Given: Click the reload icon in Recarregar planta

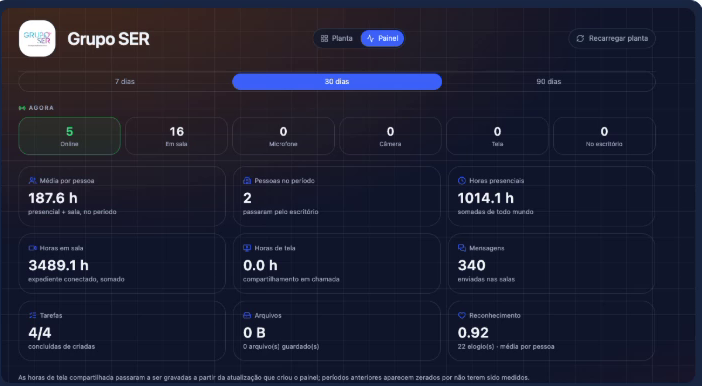Looking at the screenshot, I should (x=580, y=39).
